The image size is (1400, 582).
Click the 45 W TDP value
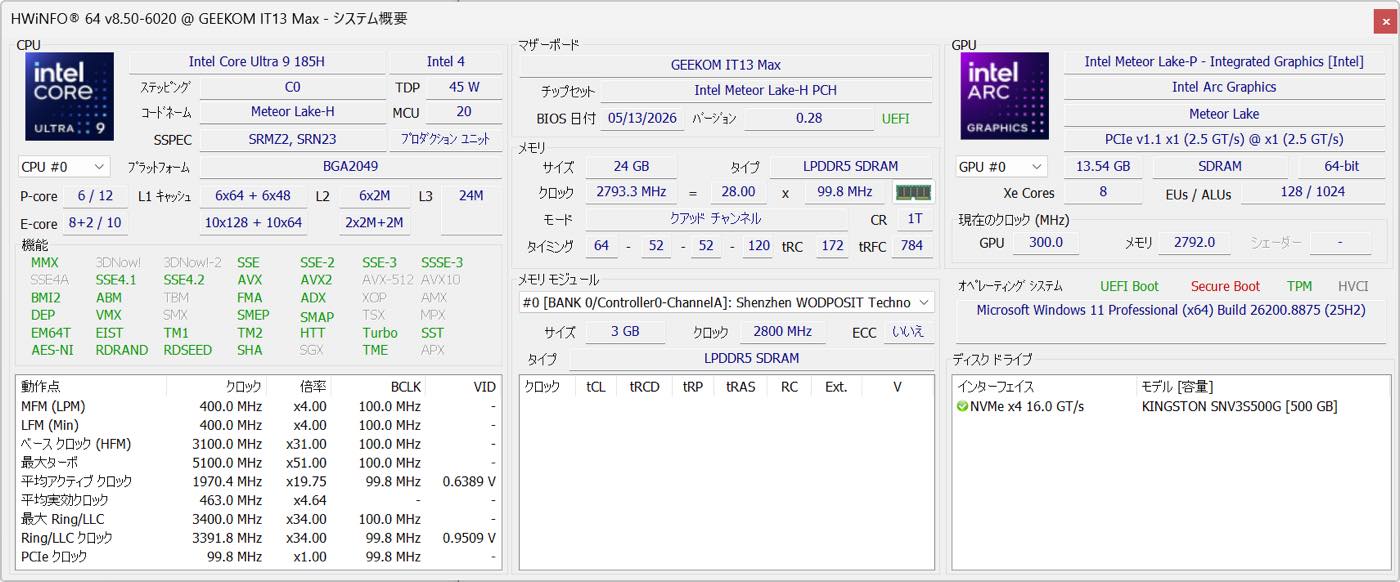click(x=463, y=87)
